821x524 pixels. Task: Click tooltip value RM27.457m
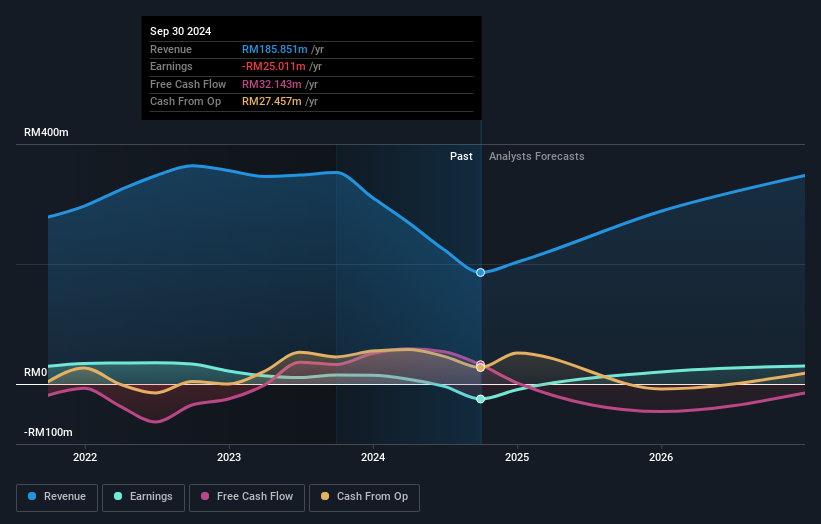tap(272, 102)
